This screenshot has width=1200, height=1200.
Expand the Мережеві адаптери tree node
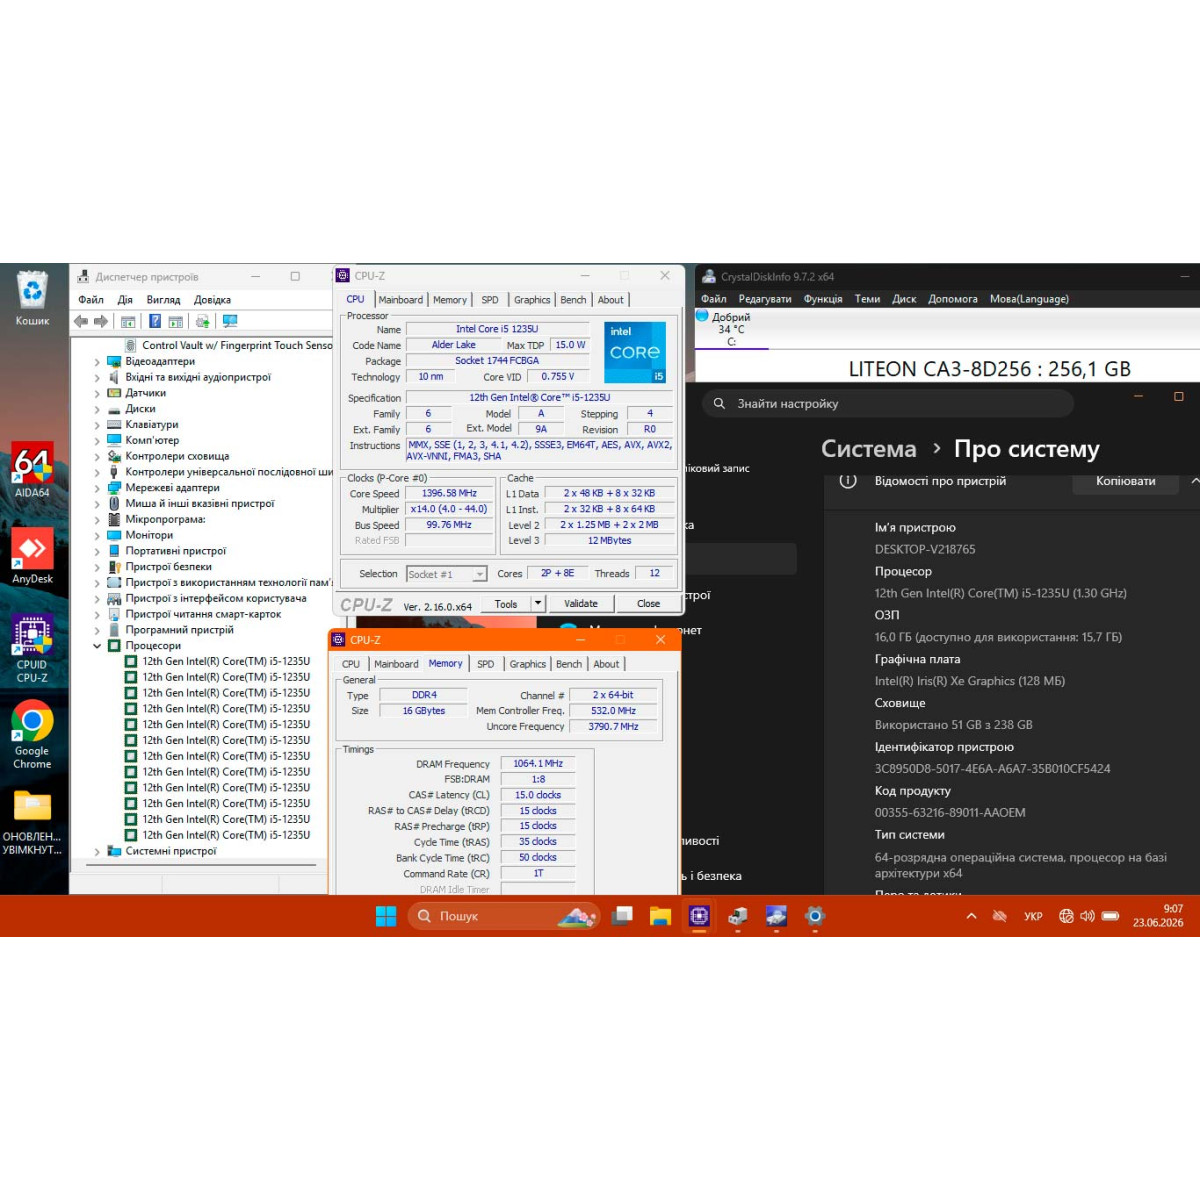(x=97, y=488)
